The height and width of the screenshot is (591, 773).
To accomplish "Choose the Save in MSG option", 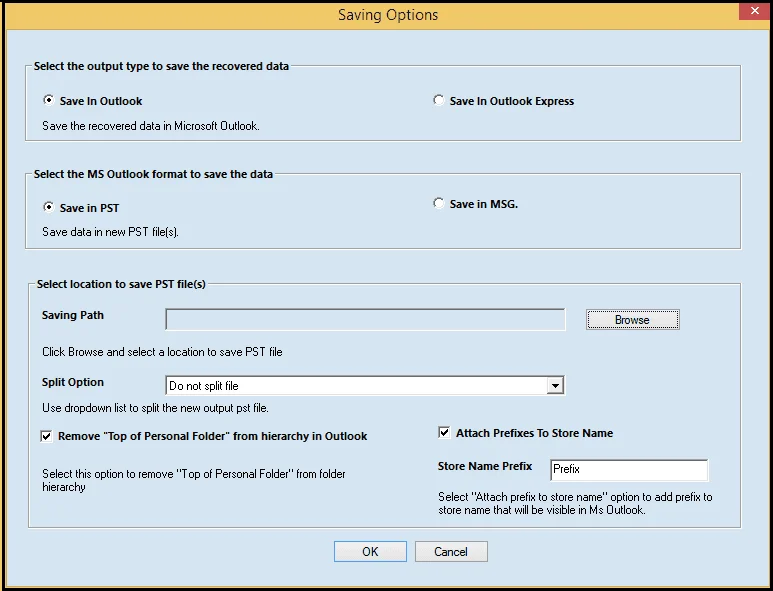I will tap(438, 204).
